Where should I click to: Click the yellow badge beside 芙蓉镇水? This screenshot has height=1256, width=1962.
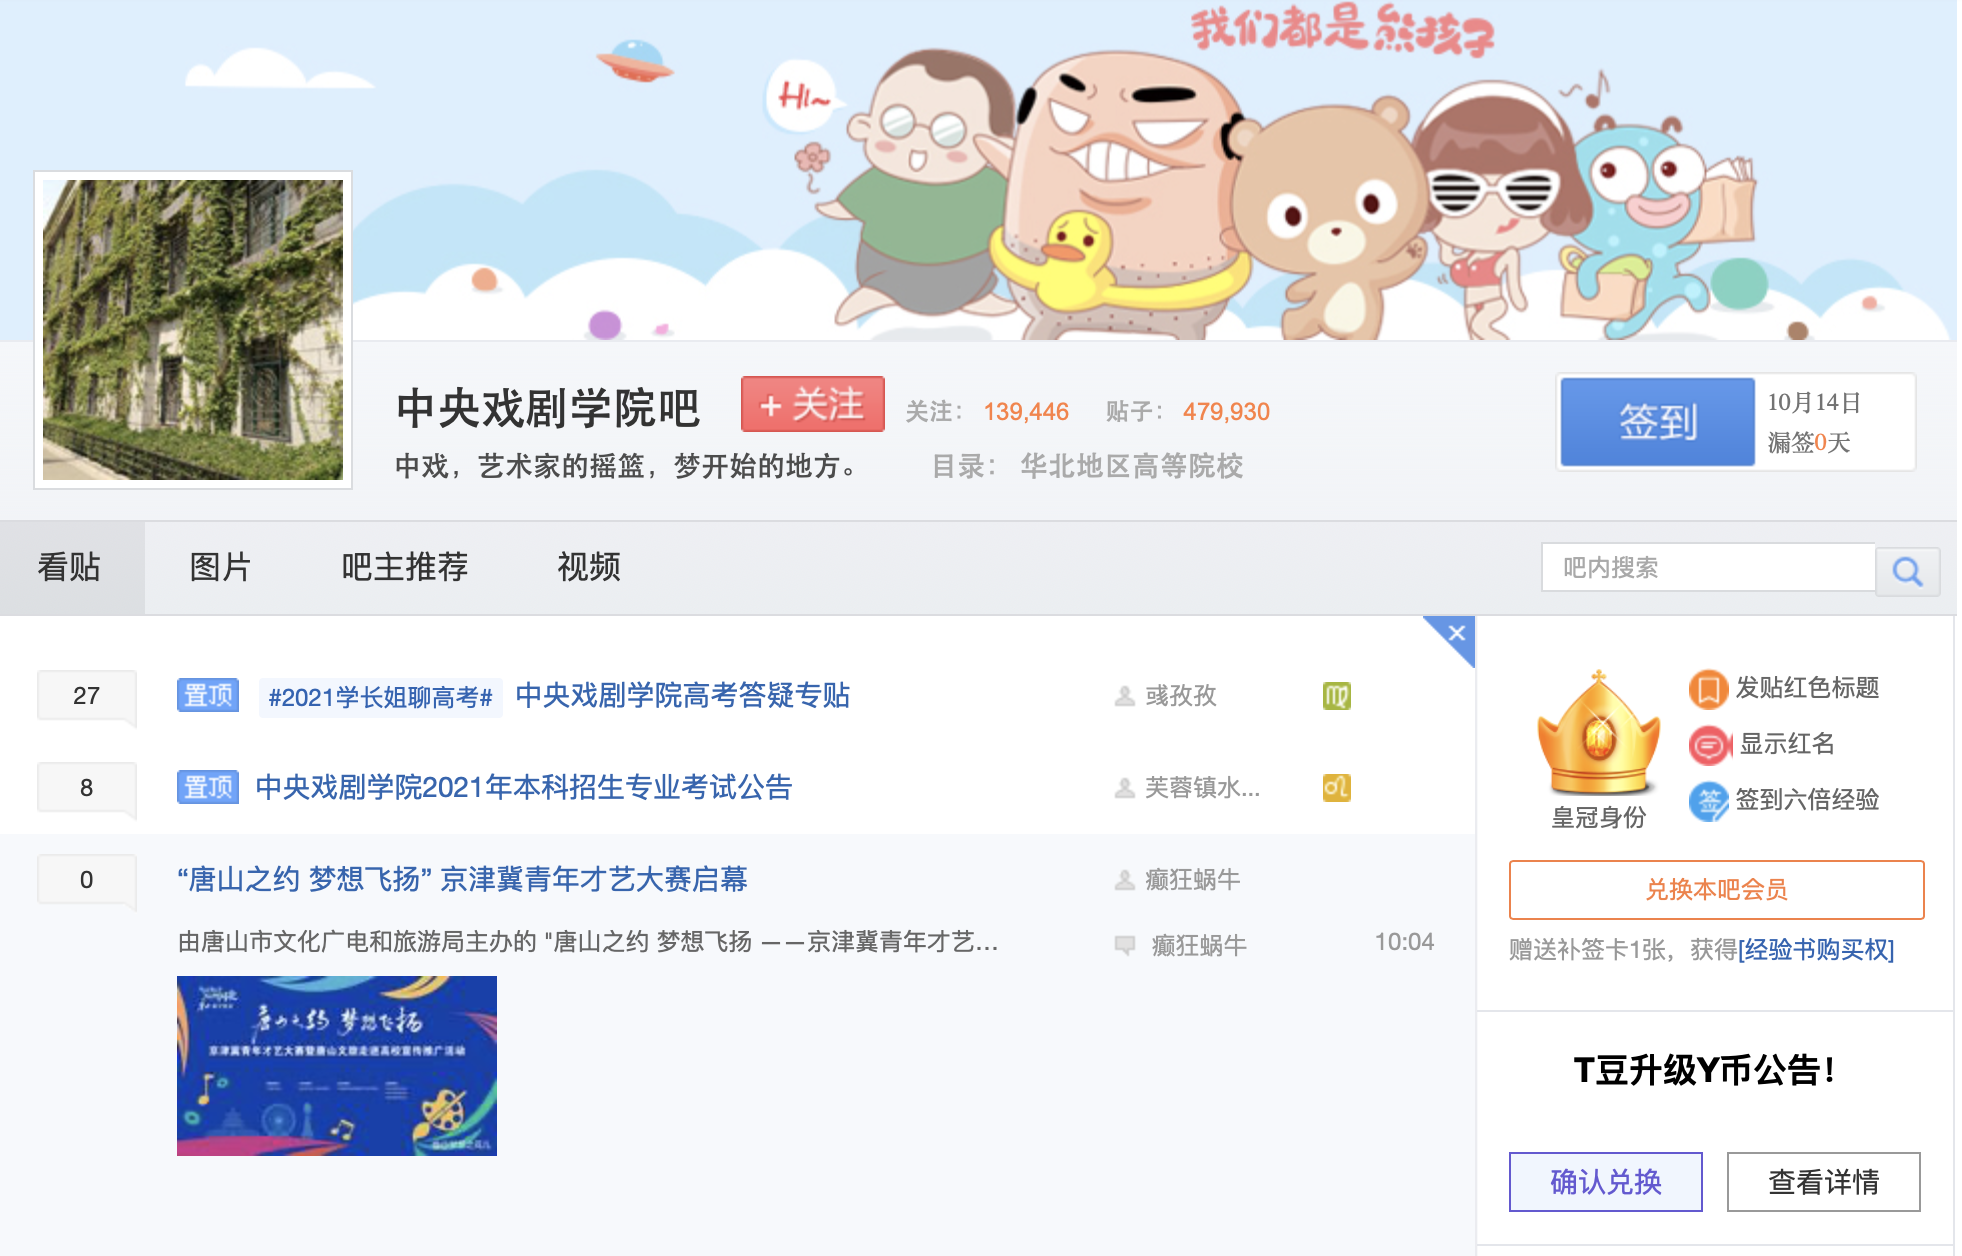click(1337, 788)
